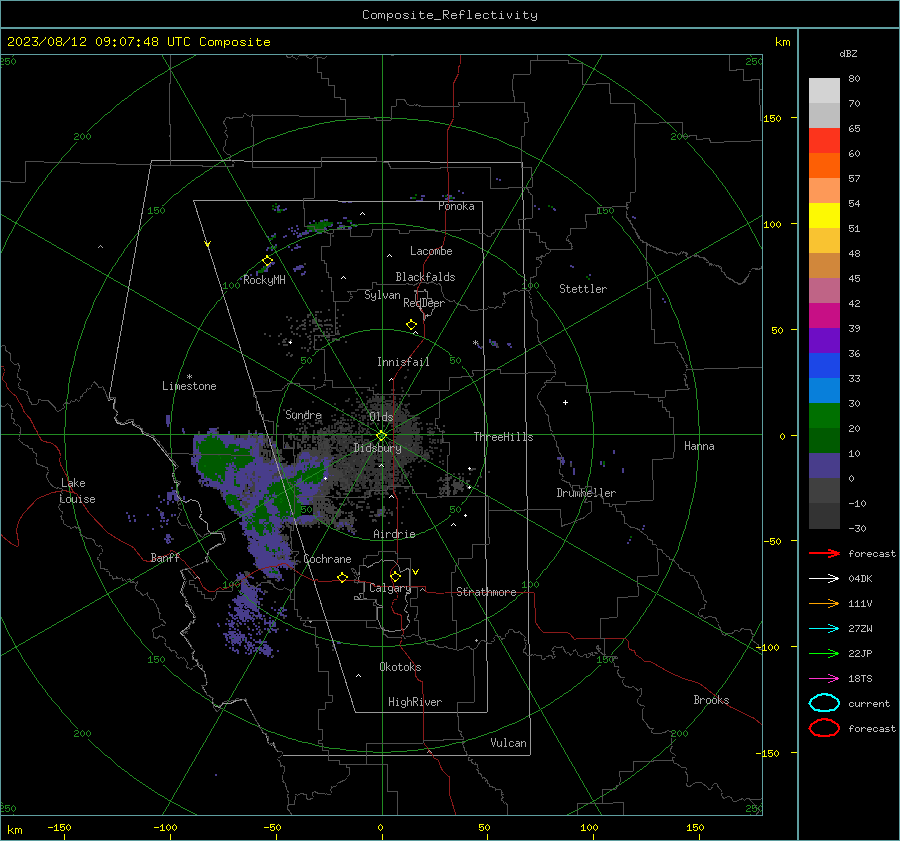Click the yellow diamond marker beside RockyMH
This screenshot has height=841, width=900.
267,261
